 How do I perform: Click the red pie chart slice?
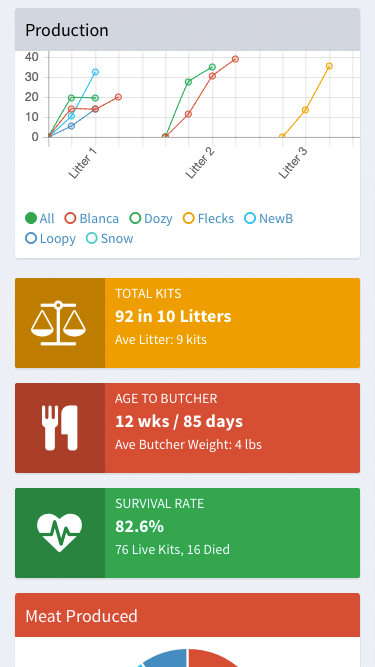pyautogui.click(x=215, y=658)
